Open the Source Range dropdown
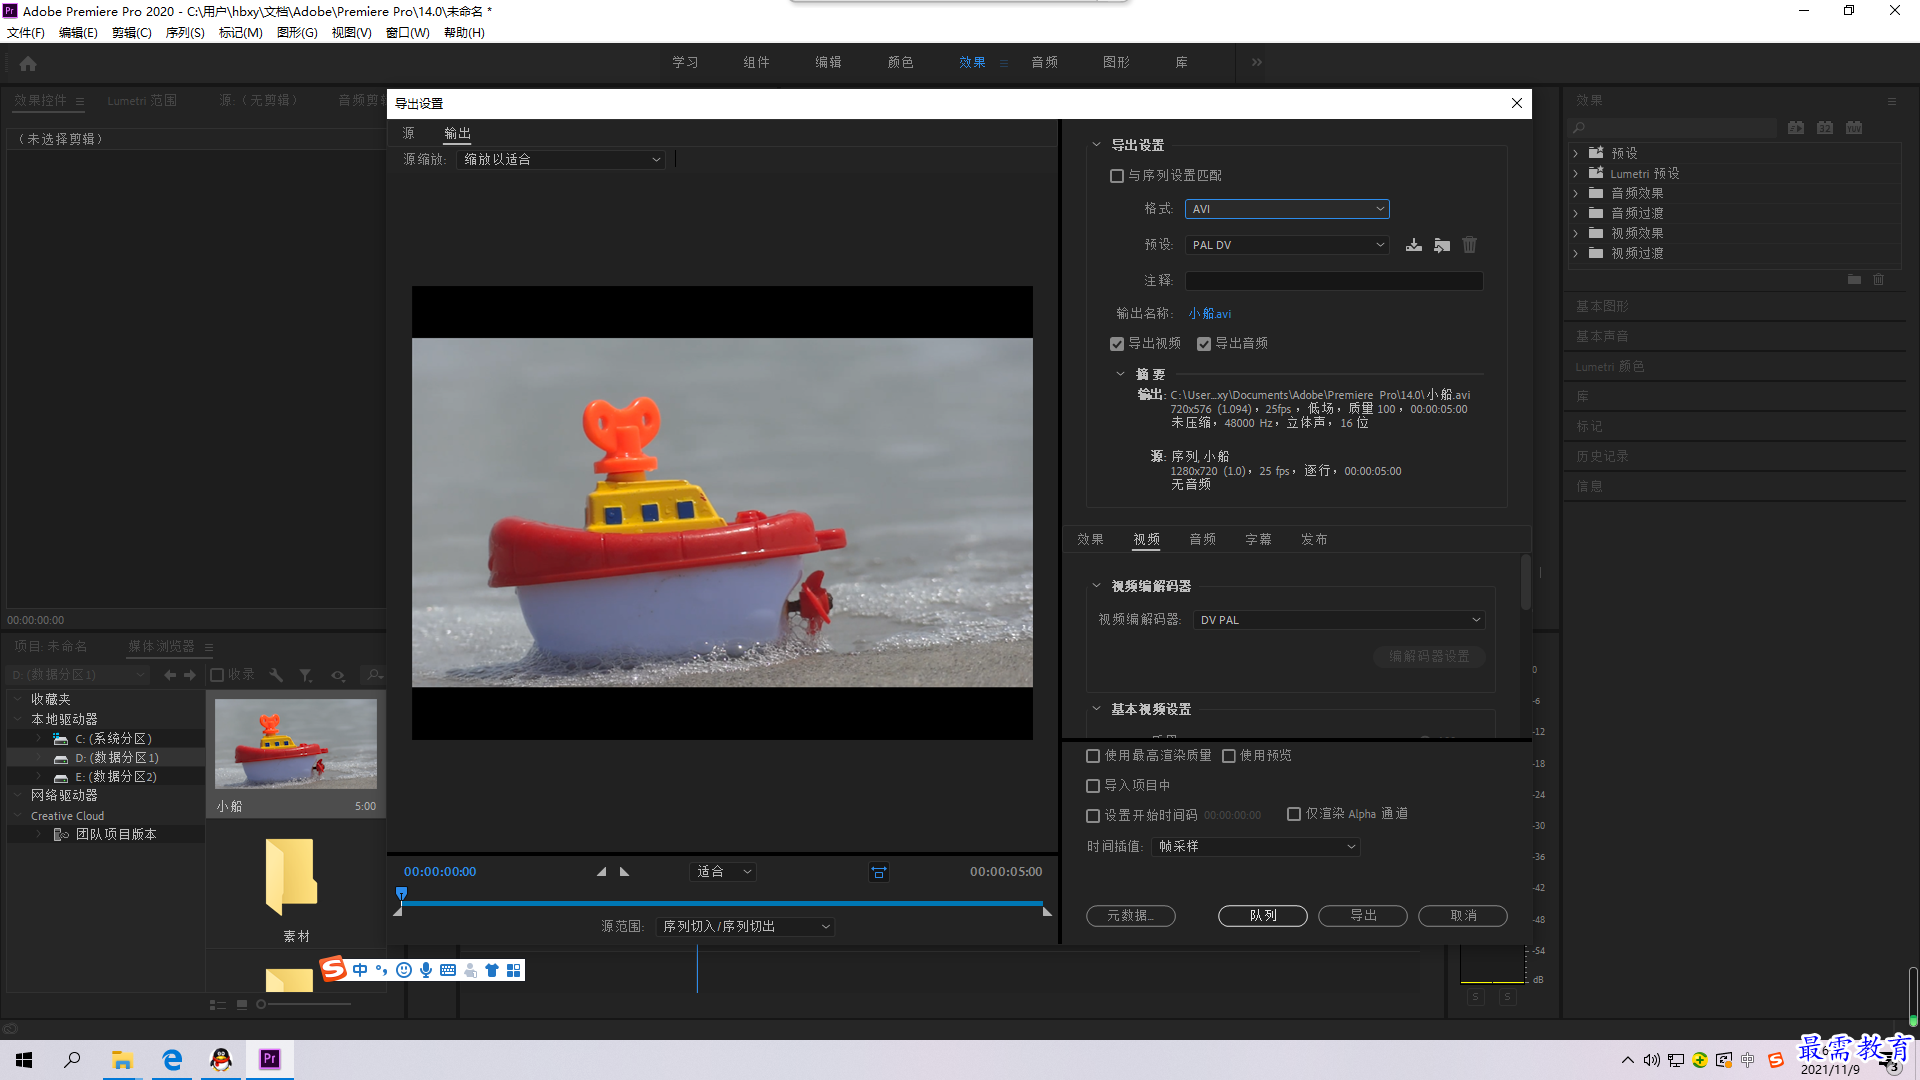 coord(745,927)
